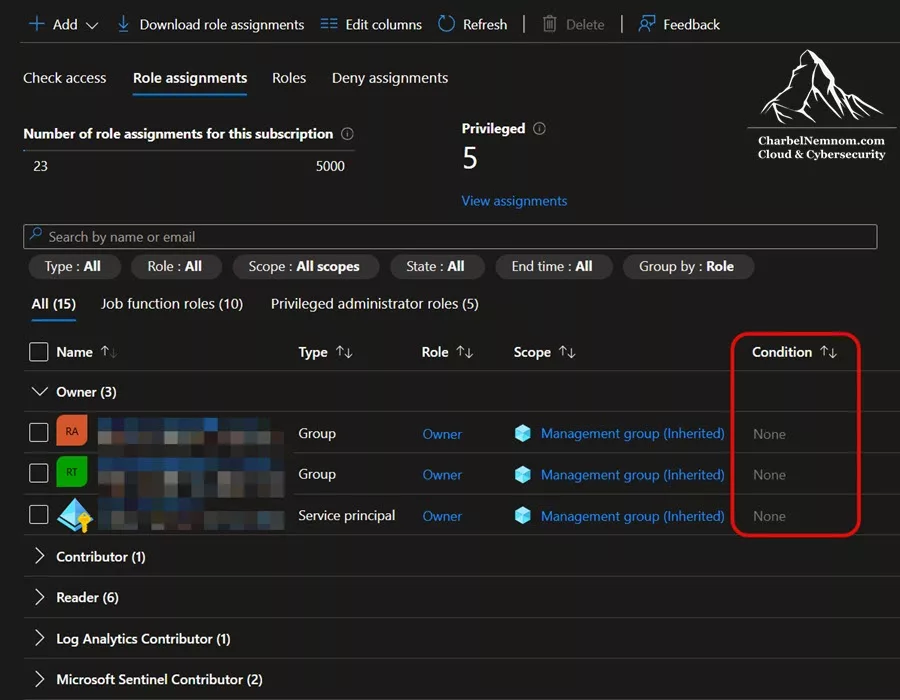Screen dimensions: 900x700
Task: Open Owner role link in RT row
Action: pyautogui.click(x=442, y=475)
